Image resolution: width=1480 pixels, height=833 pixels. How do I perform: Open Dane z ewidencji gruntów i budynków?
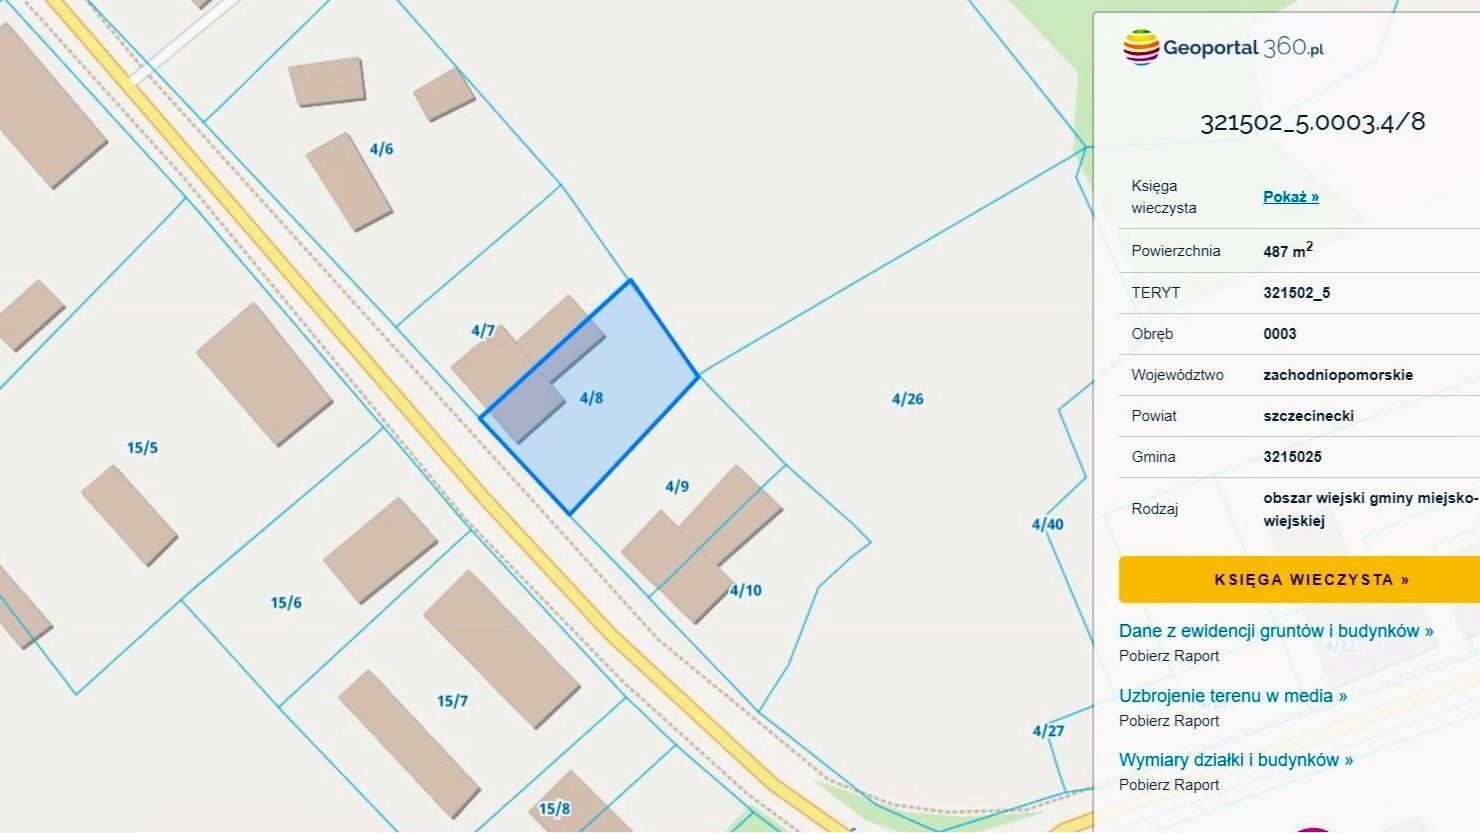[1275, 631]
